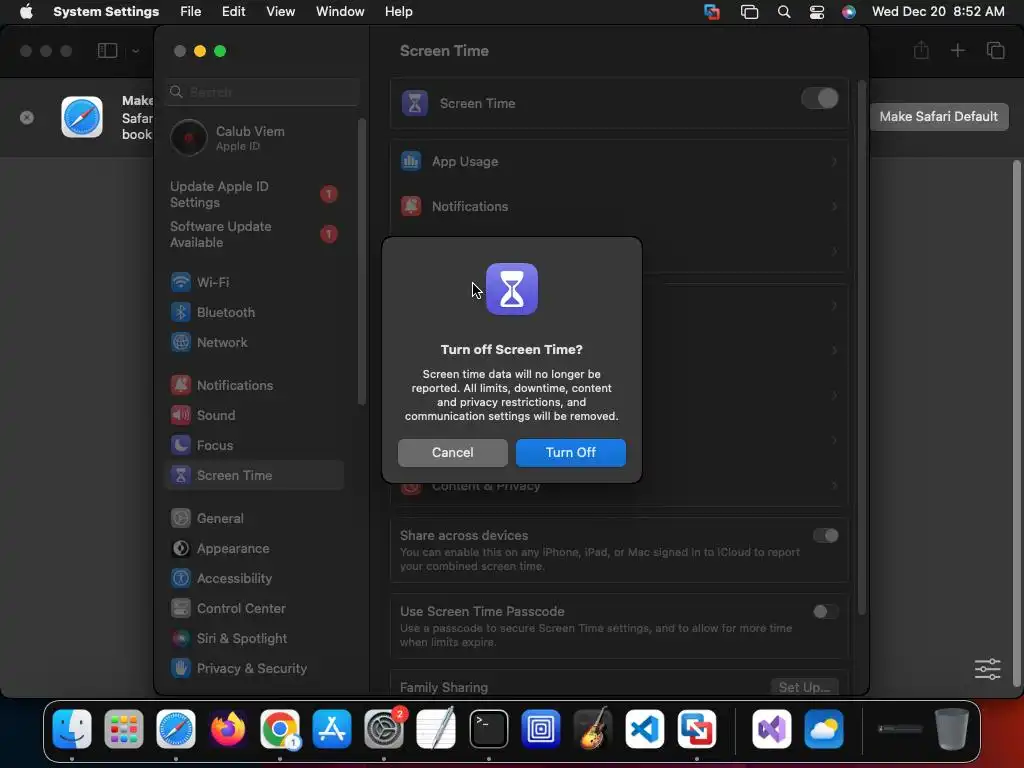
Task: Select Siri & Spotlight in the settings sidebar
Action: [255, 639]
